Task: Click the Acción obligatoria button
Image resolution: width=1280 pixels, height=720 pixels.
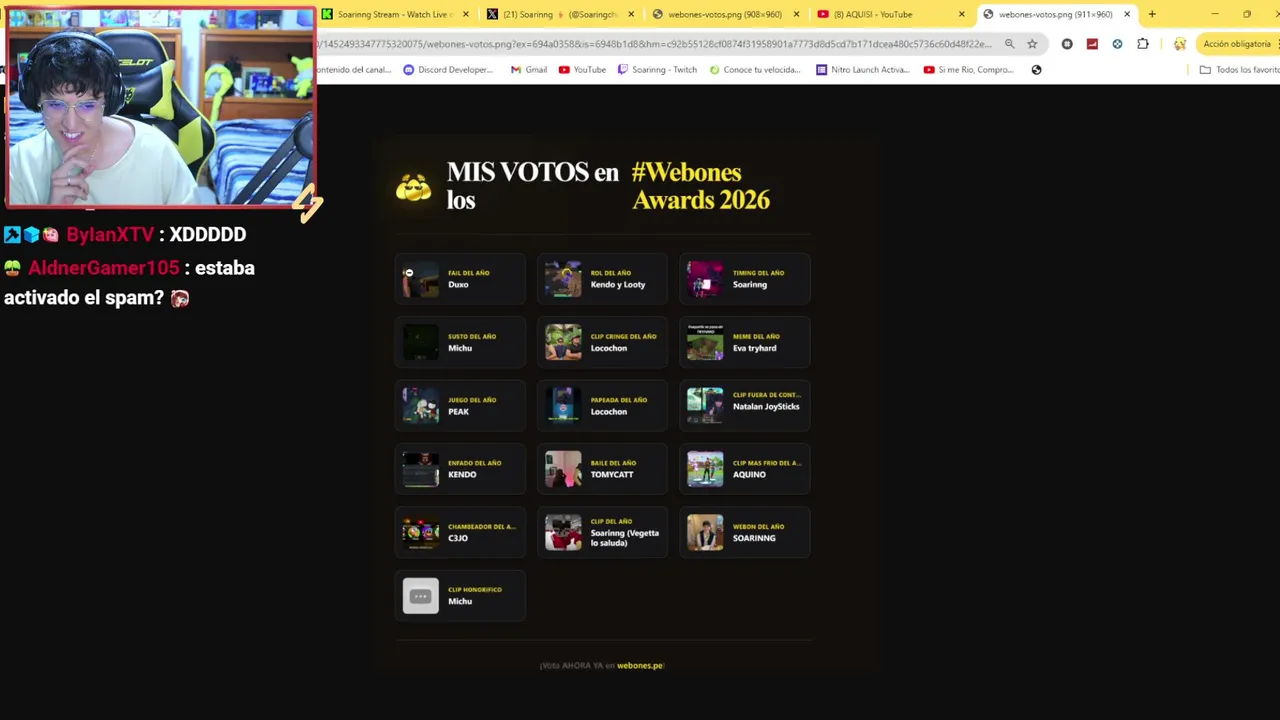Action: click(x=1238, y=44)
